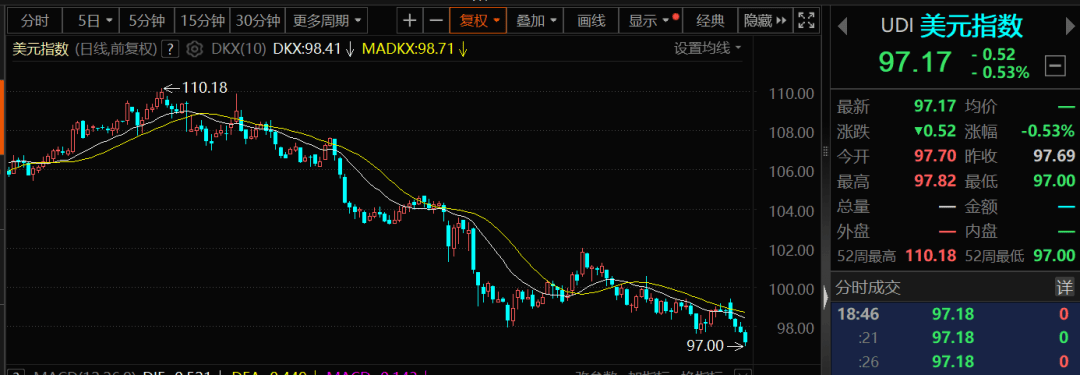Hide the side panel via 隐藏
This screenshot has width=1080, height=375.
[x=765, y=21]
